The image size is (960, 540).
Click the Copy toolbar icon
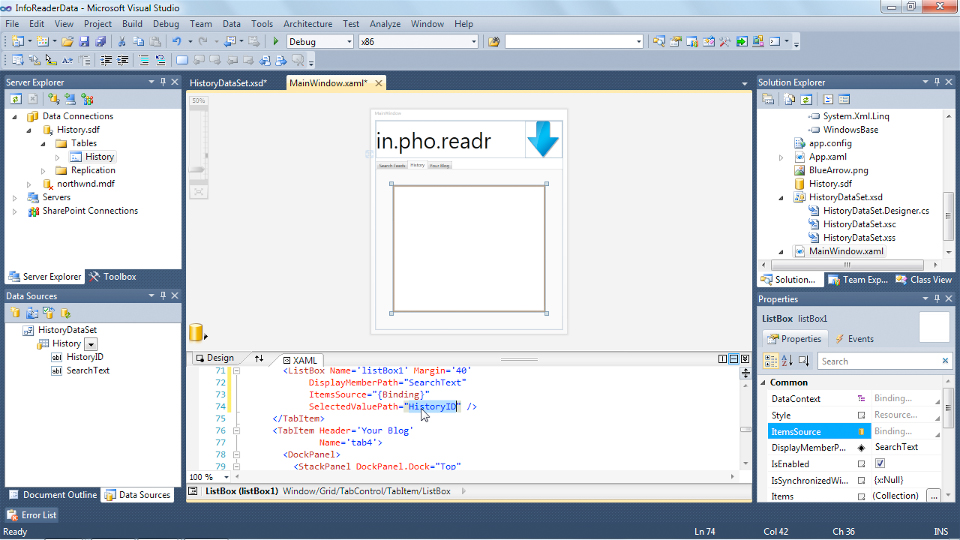coord(138,42)
